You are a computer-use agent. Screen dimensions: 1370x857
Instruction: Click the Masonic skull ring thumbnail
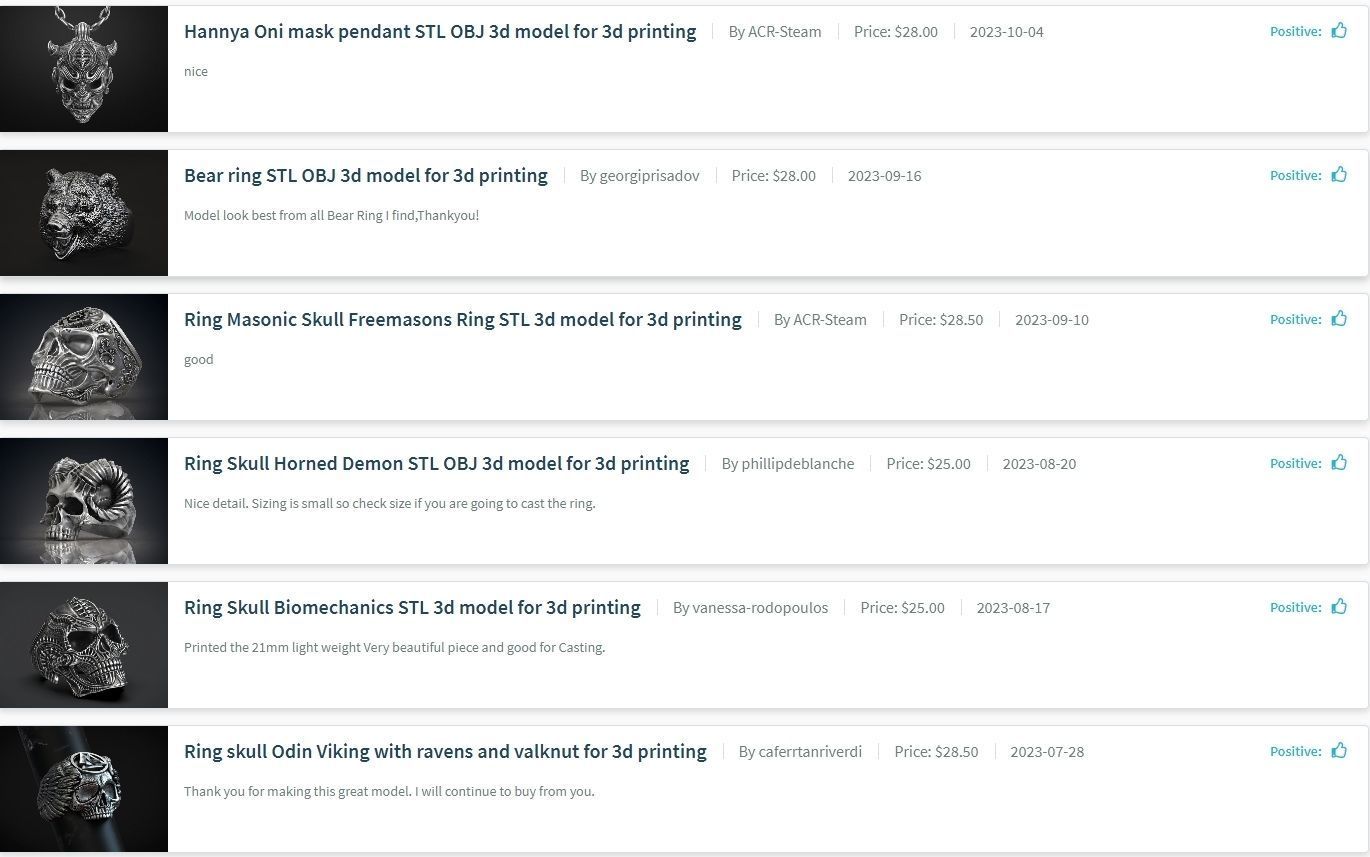pos(84,356)
